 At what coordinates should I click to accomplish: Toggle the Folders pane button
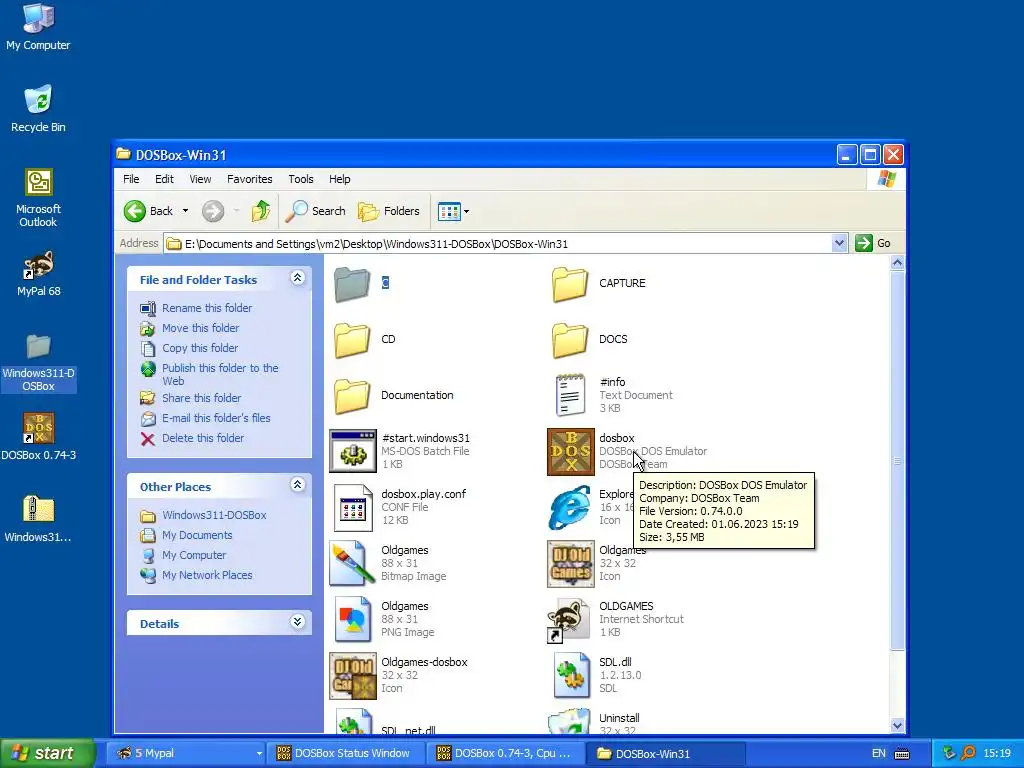point(389,211)
